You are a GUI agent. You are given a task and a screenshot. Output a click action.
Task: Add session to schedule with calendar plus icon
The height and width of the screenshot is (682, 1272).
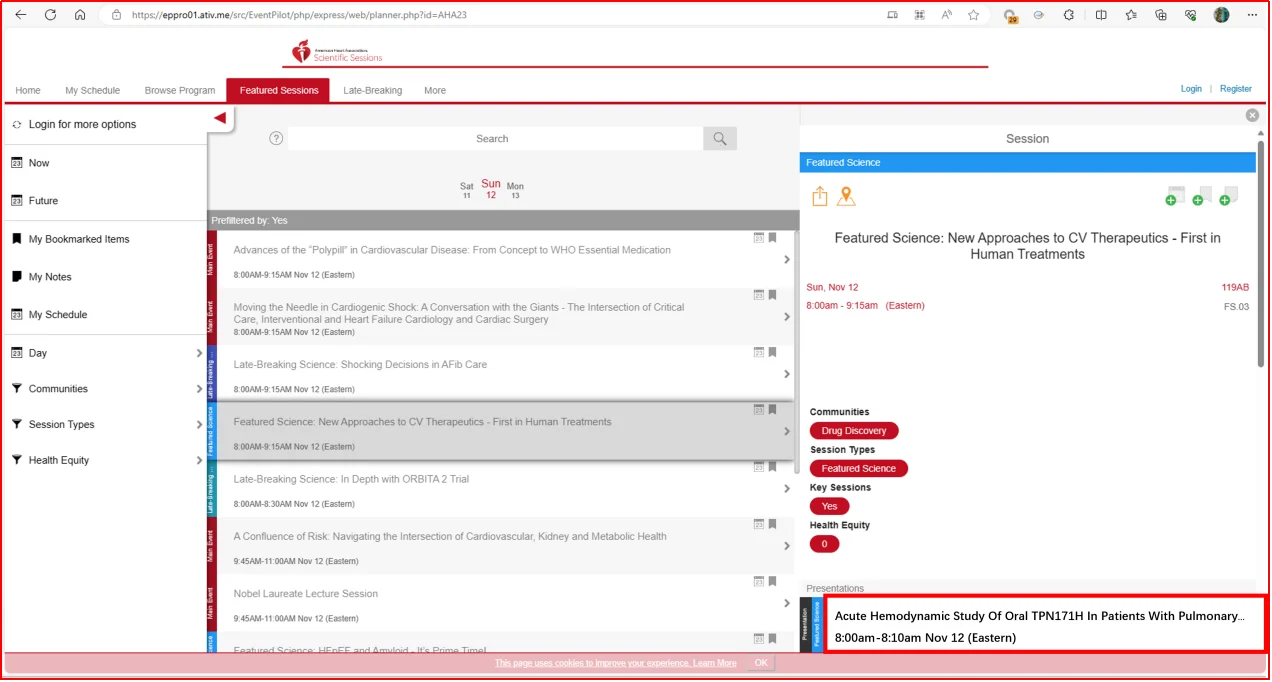[1174, 196]
